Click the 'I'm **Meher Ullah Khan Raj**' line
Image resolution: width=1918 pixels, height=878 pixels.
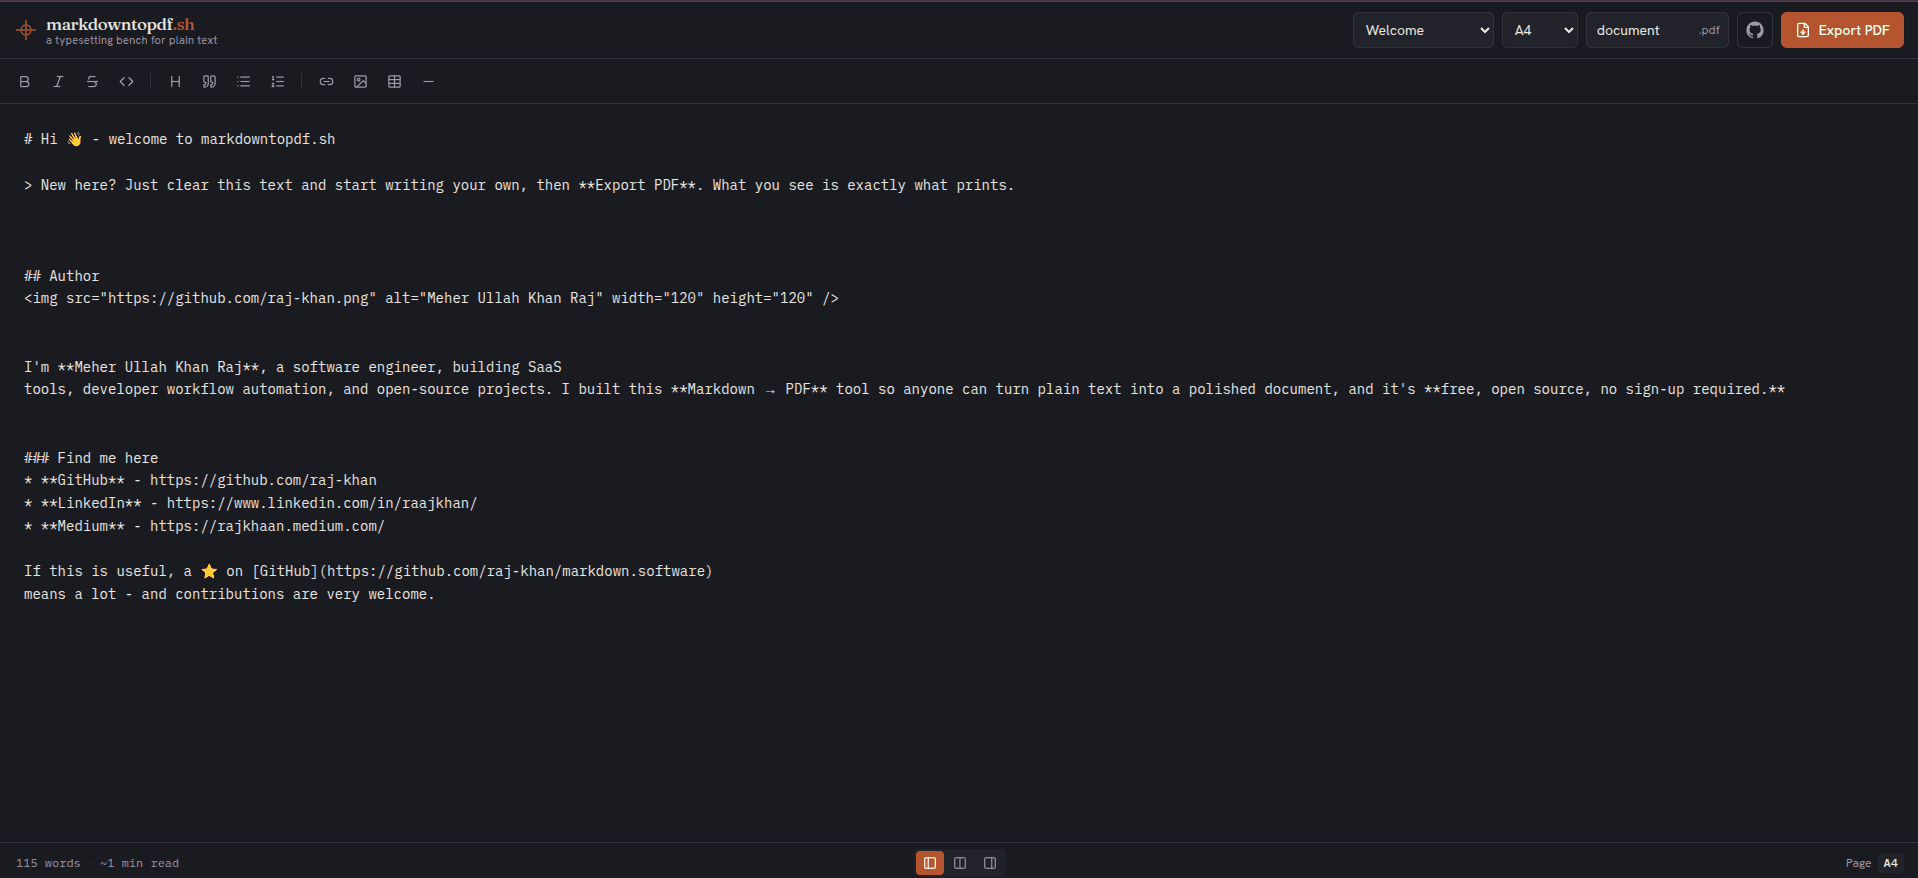(293, 367)
